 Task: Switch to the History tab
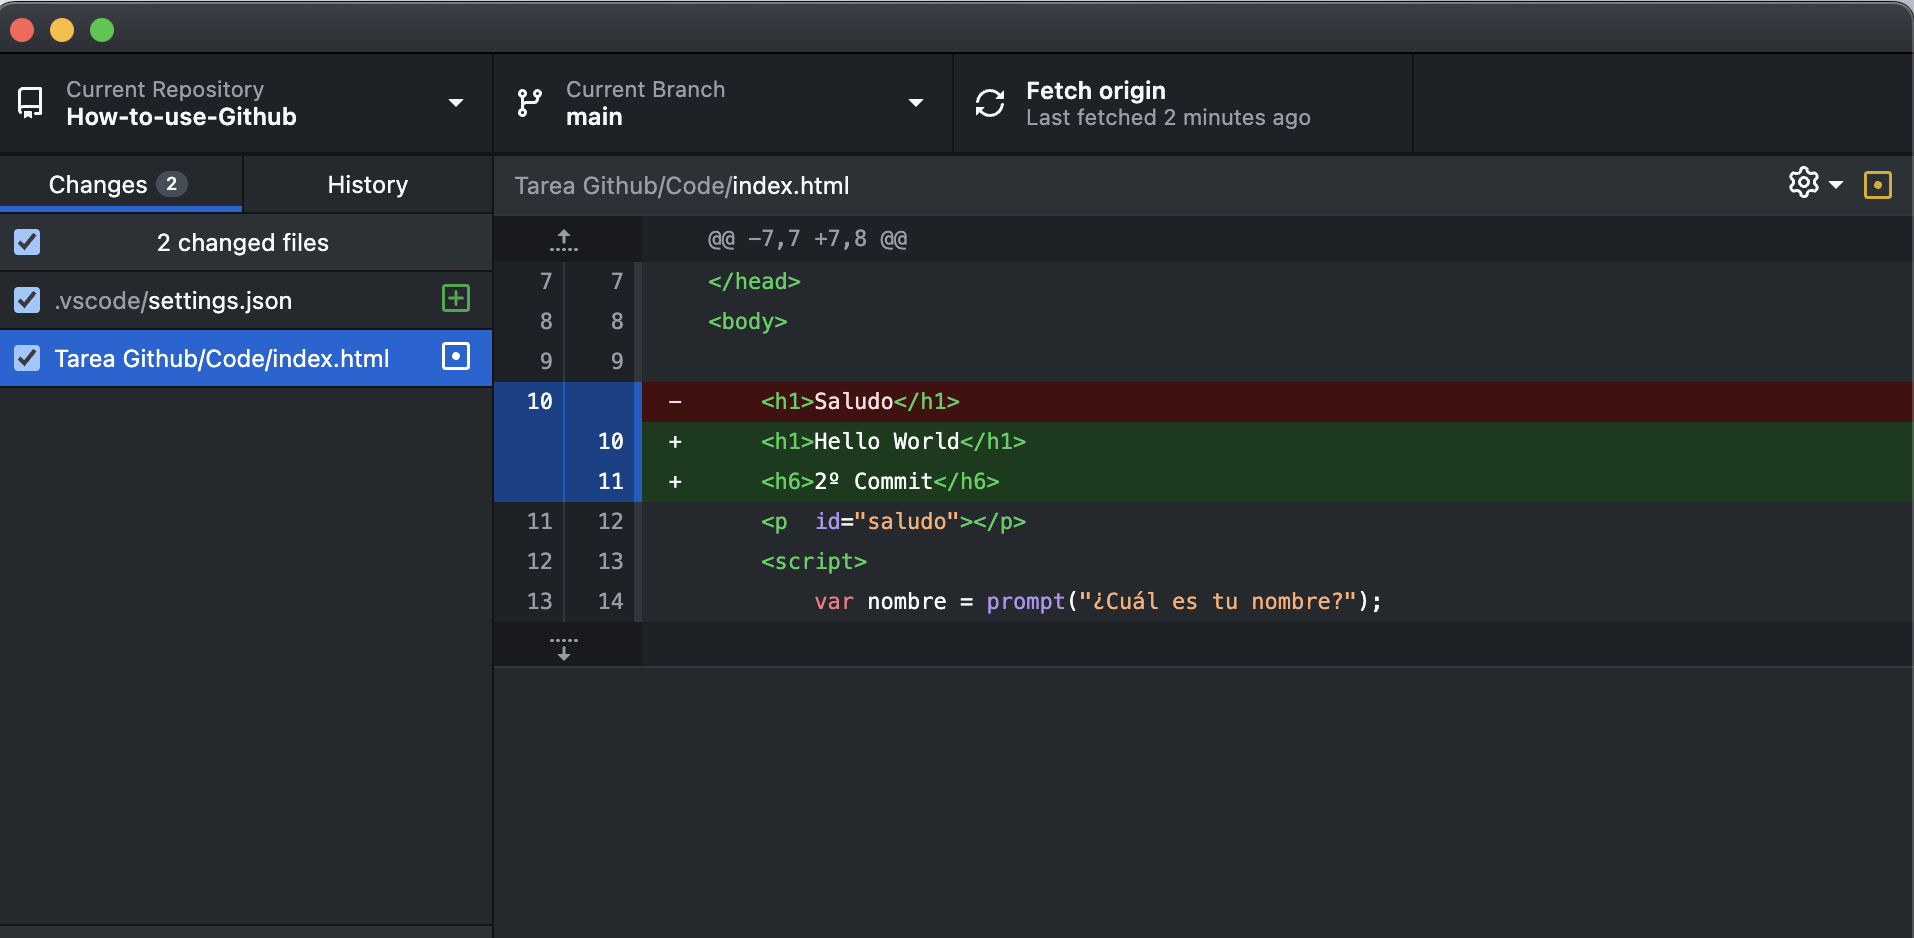coord(367,185)
